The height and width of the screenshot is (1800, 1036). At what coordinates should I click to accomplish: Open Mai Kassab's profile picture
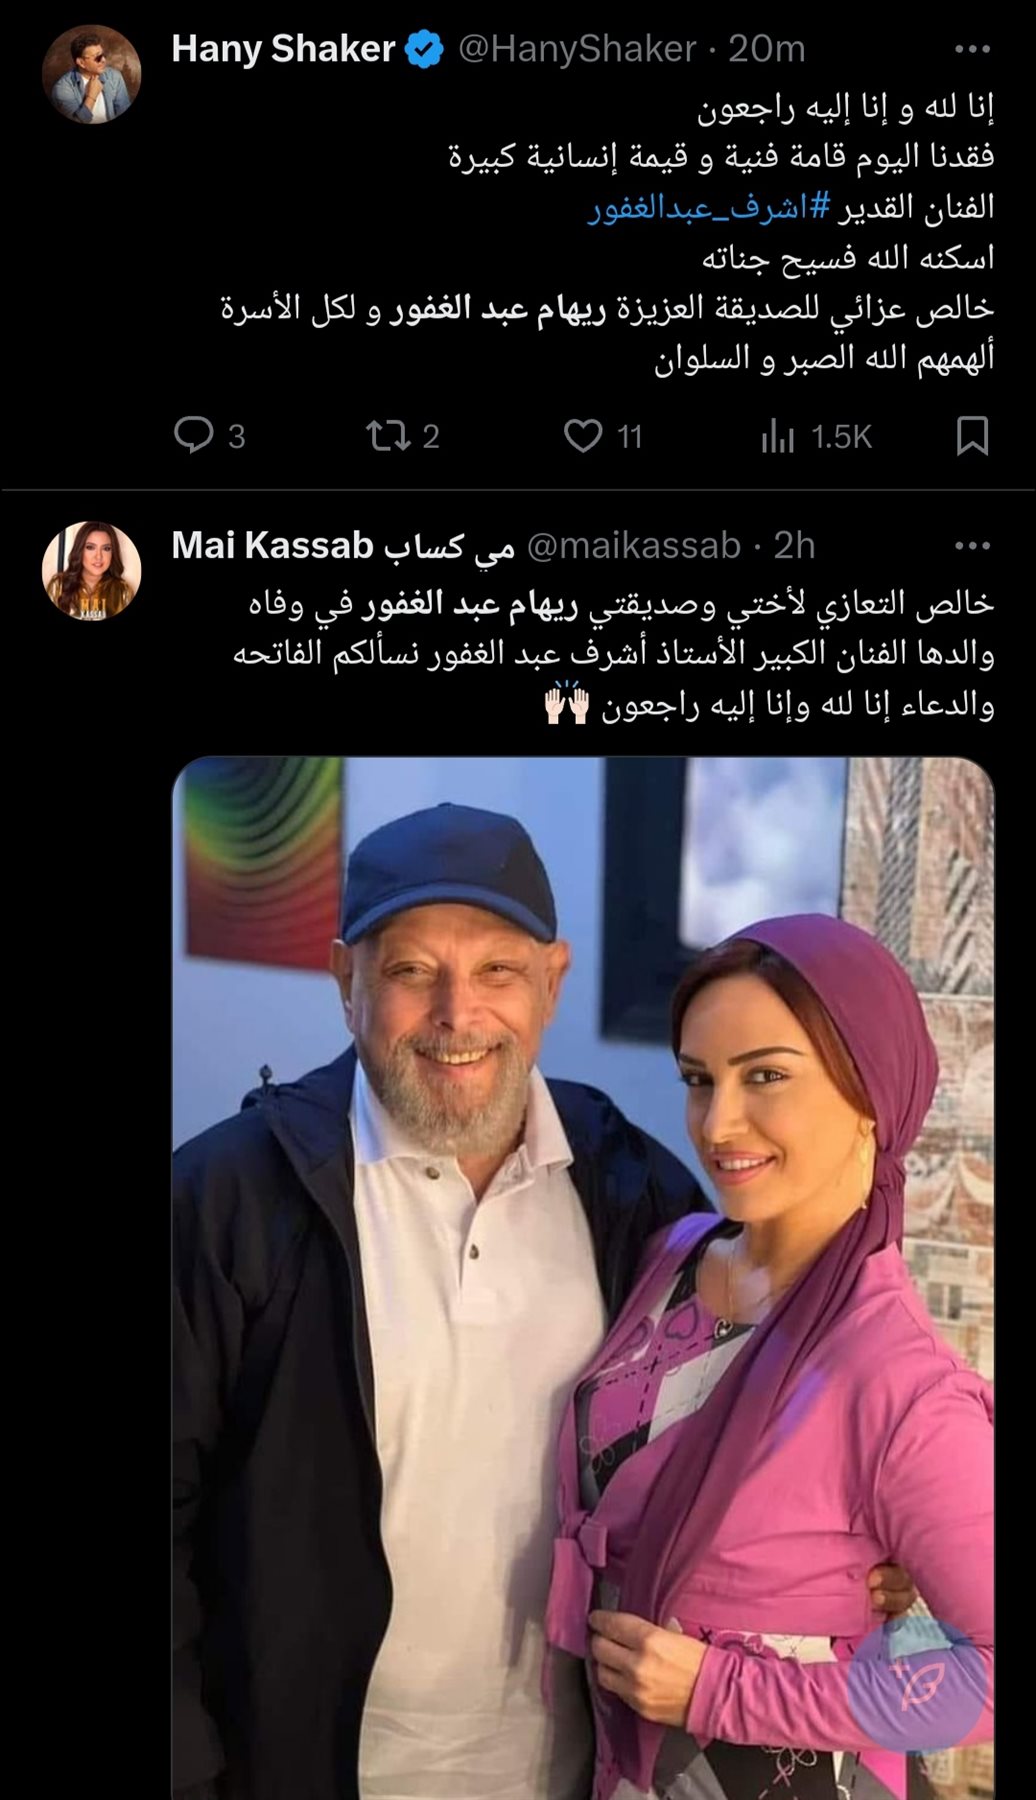coord(91,570)
